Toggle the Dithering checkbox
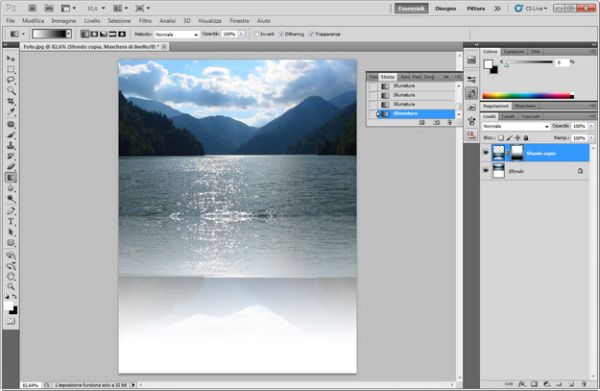This screenshot has width=600, height=391. coord(282,34)
